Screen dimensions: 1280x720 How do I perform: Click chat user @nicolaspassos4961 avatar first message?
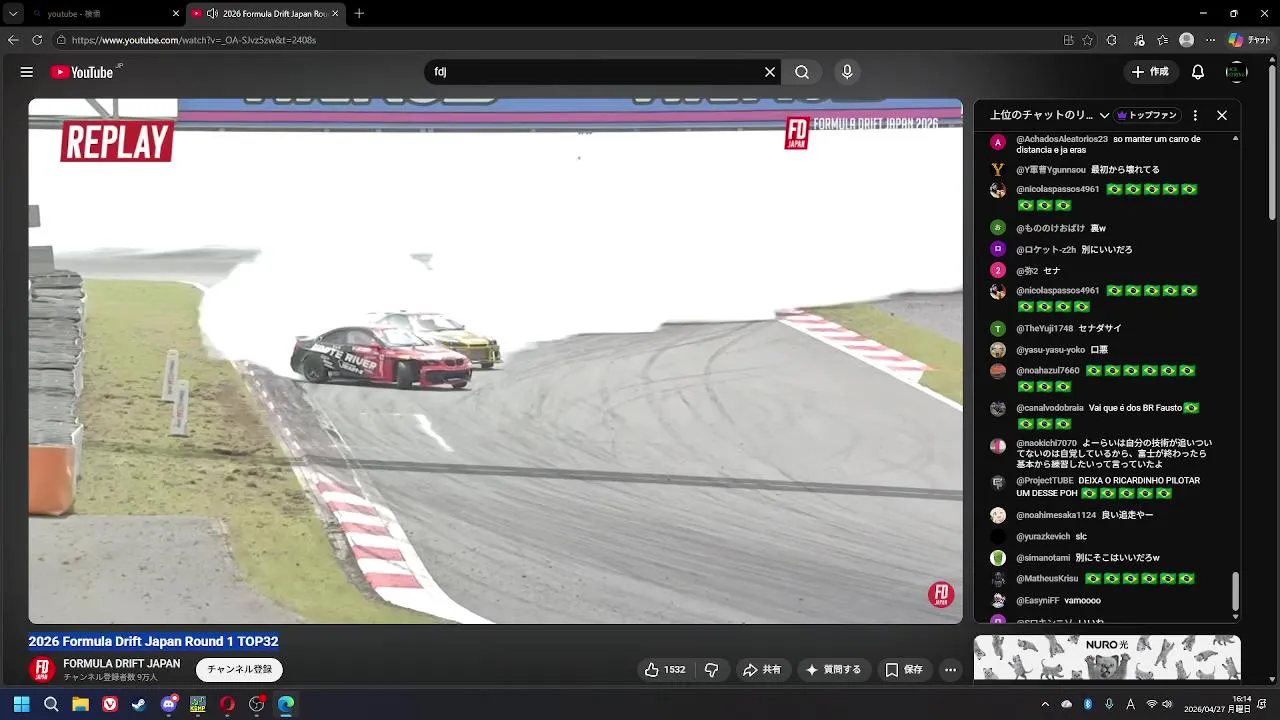coord(997,190)
